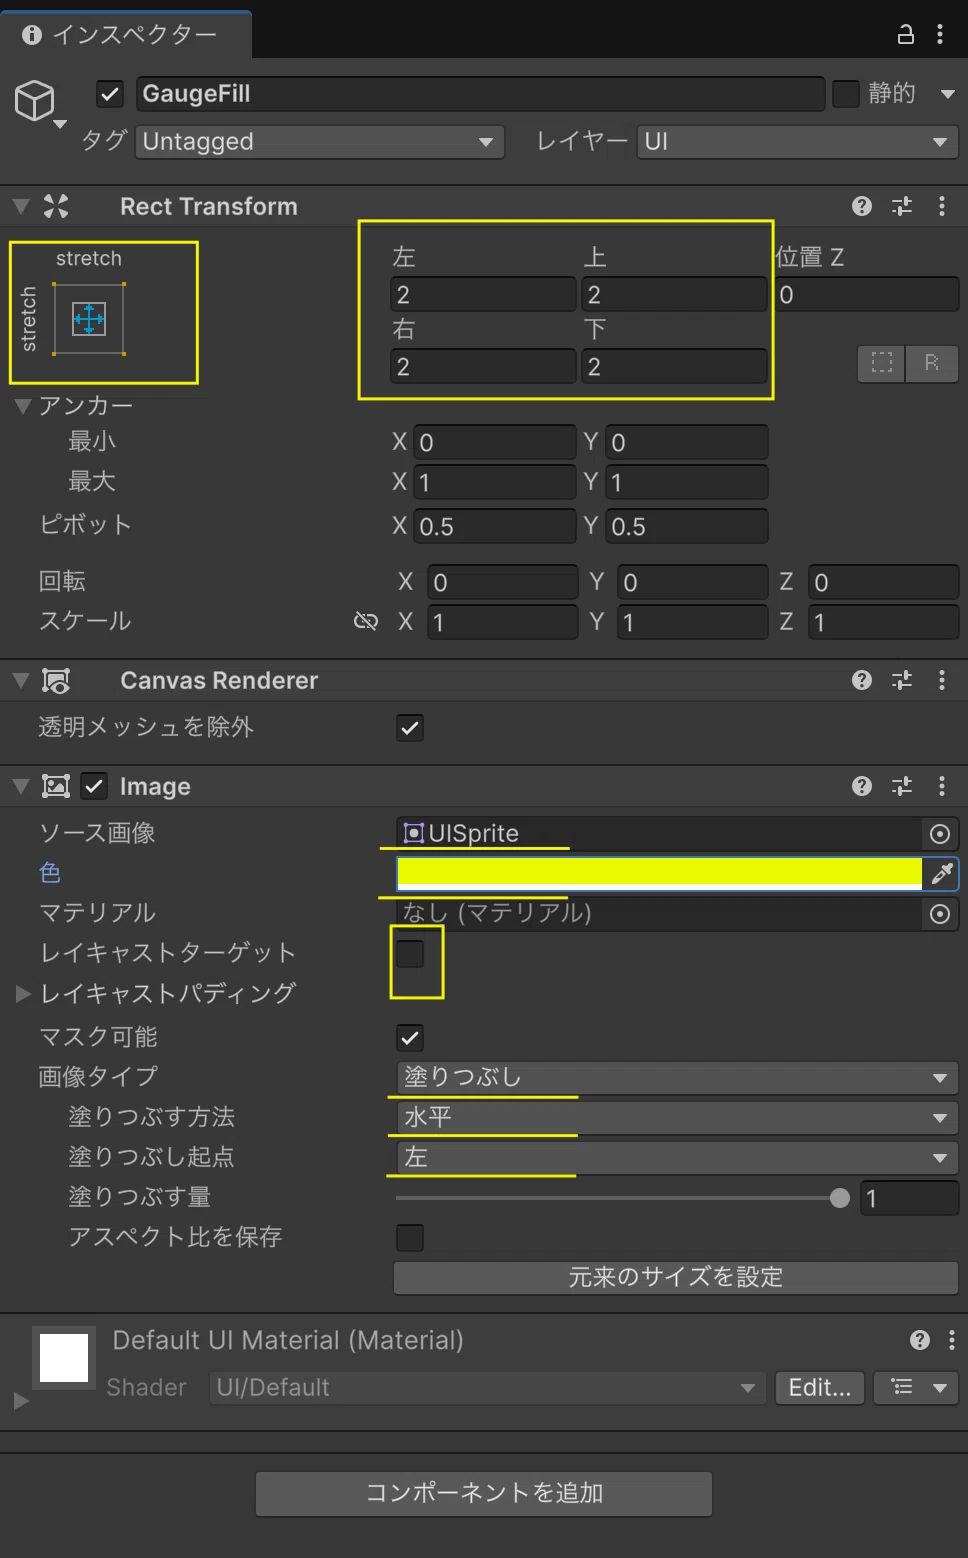The height and width of the screenshot is (1558, 968).
Task: Open Canvas Renderer help reference
Action: point(862,680)
